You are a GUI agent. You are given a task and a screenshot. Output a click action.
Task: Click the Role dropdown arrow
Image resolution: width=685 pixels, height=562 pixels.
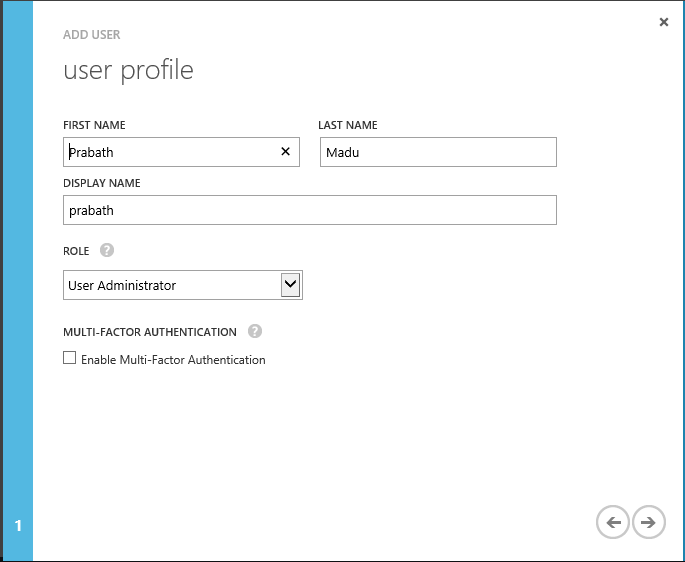tap(290, 285)
